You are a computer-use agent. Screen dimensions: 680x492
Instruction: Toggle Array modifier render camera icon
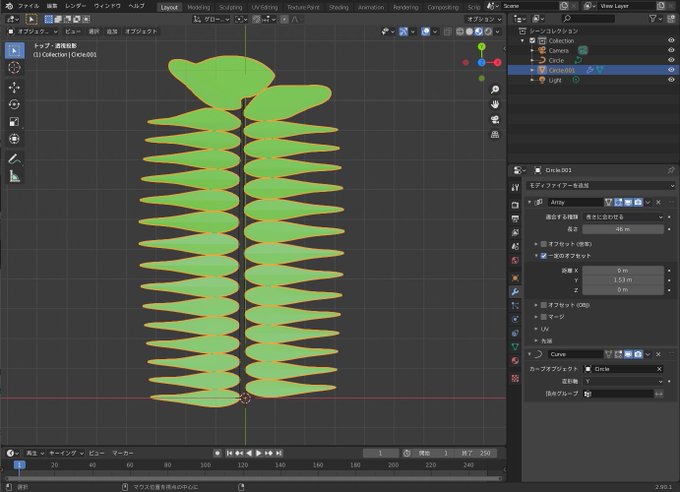[638, 202]
